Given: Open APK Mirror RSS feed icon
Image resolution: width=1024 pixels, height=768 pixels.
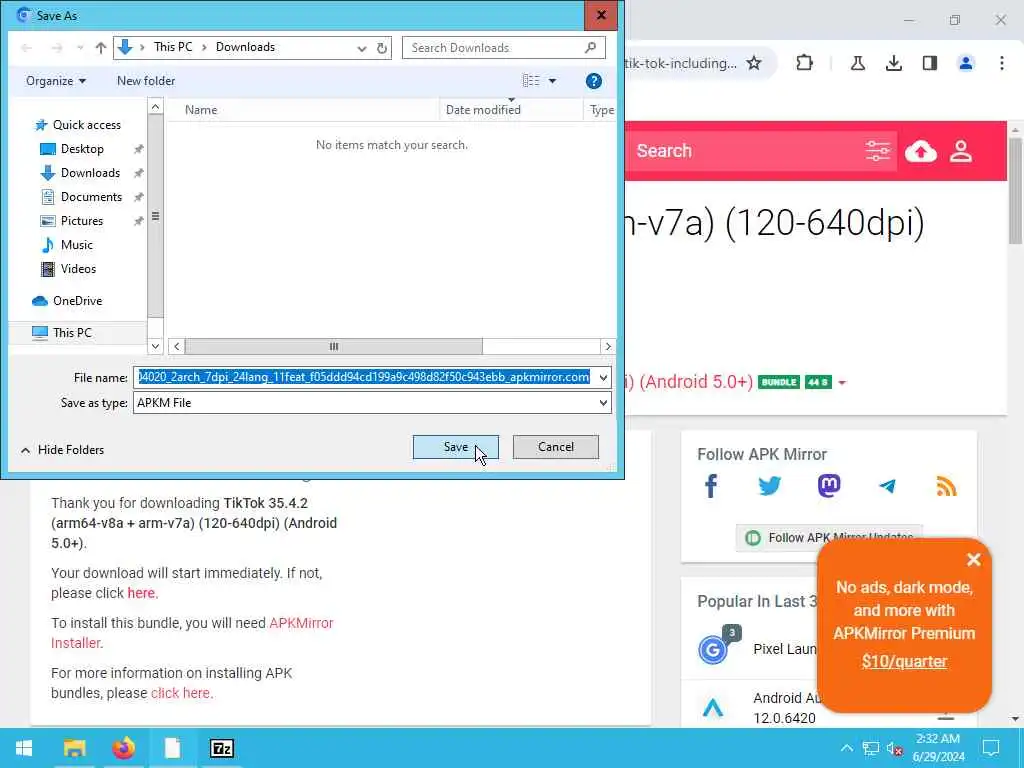Looking at the screenshot, I should [946, 486].
